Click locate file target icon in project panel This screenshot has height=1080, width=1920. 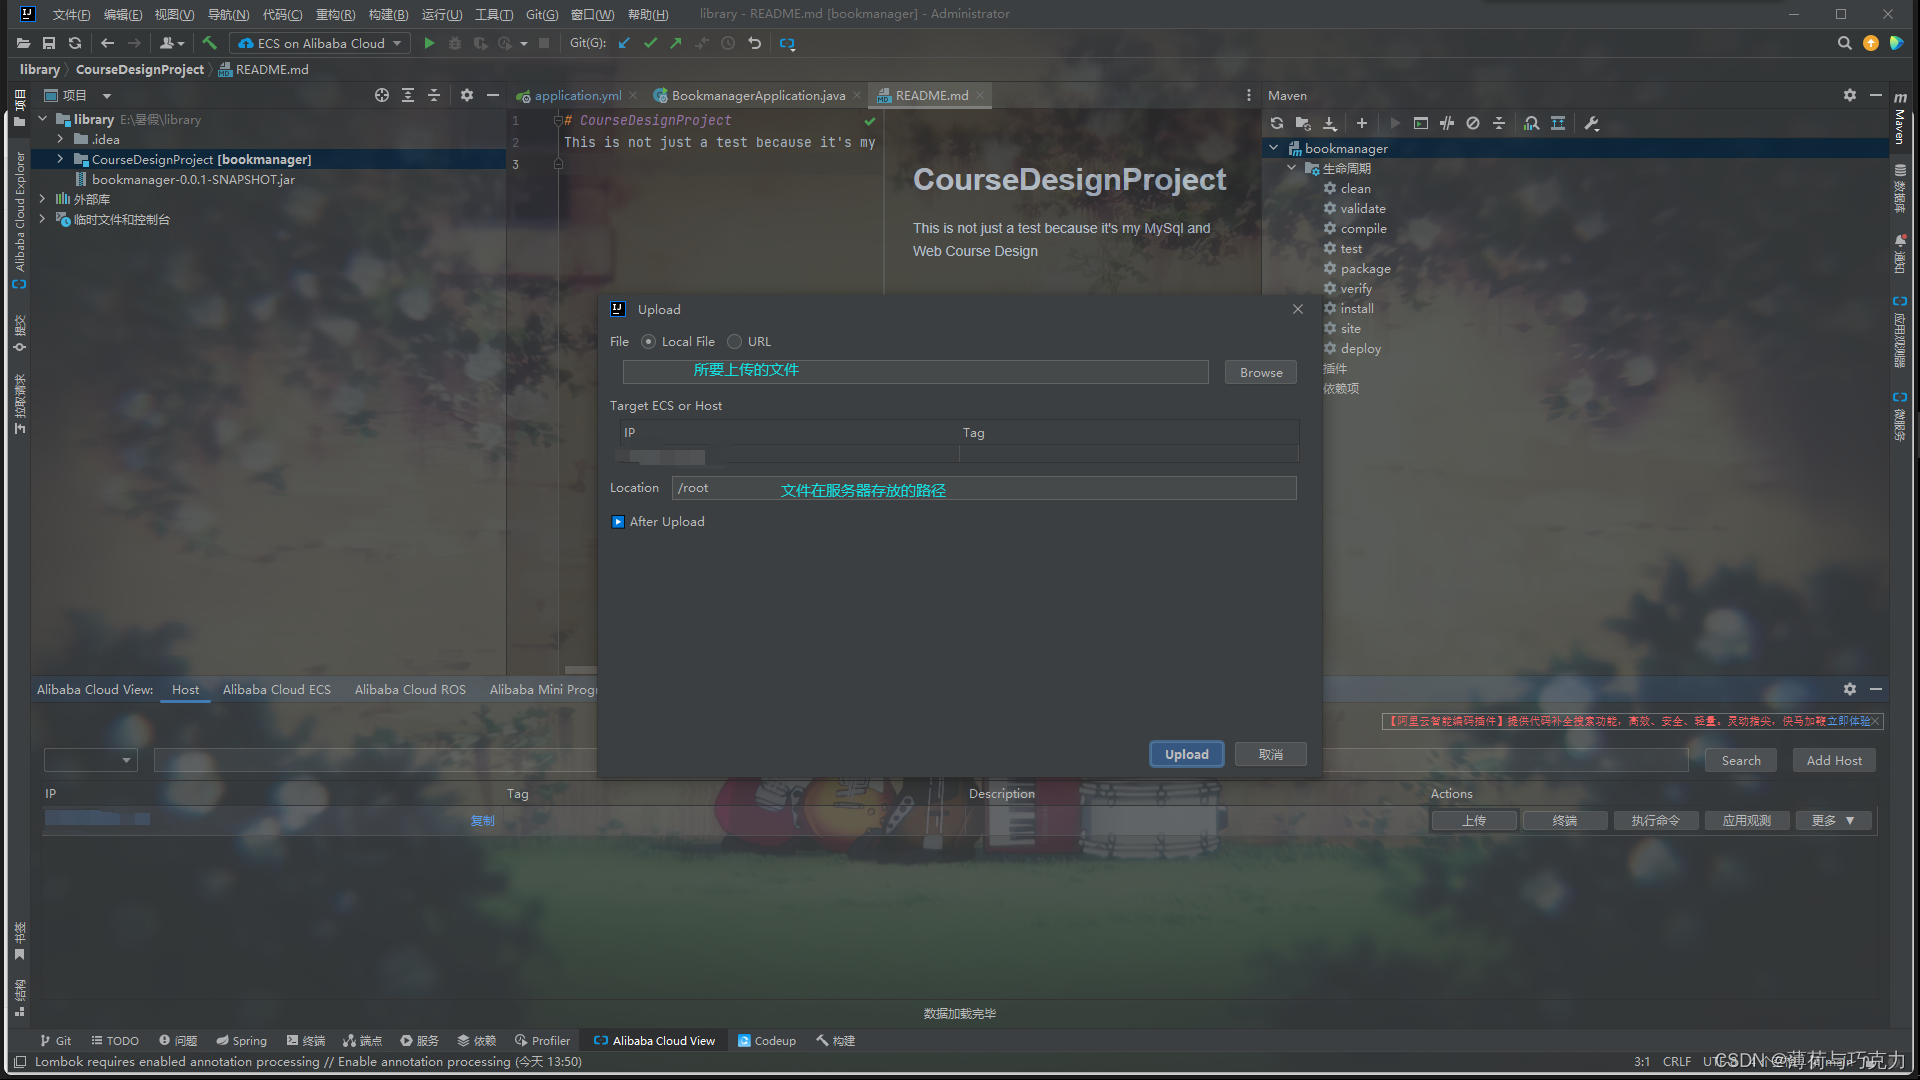(381, 95)
